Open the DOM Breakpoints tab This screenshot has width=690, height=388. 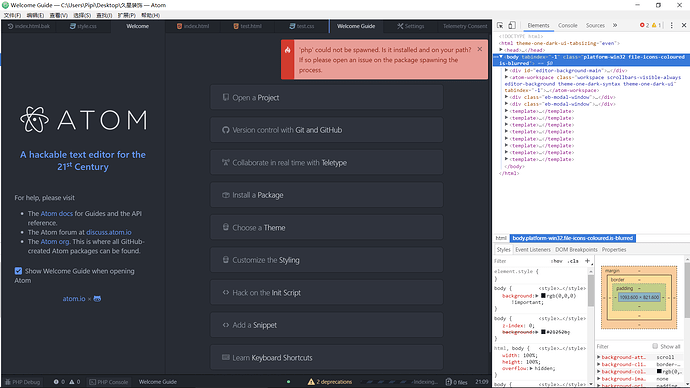[x=576, y=249]
